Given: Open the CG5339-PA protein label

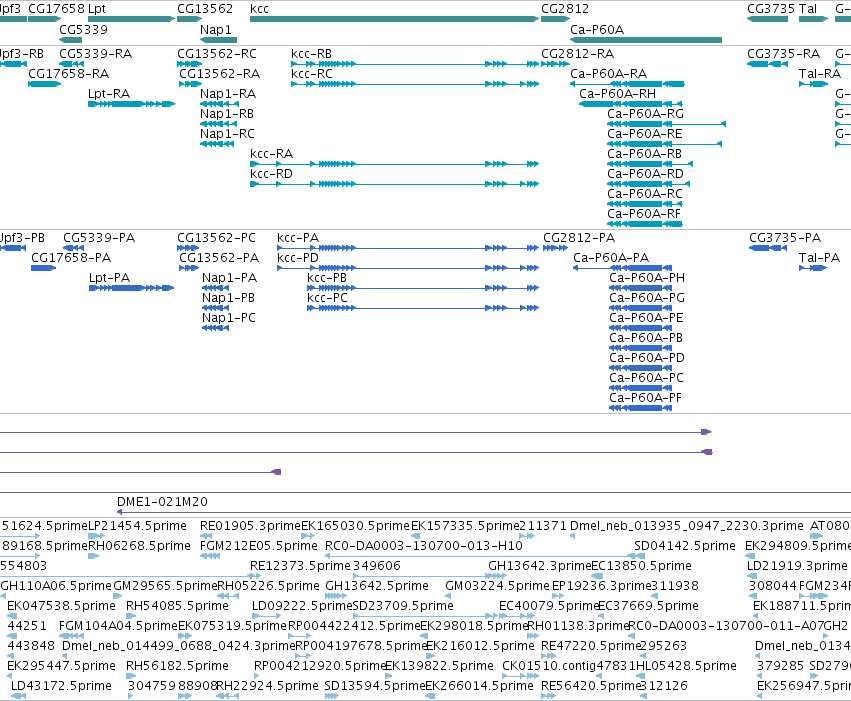Looking at the screenshot, I should coord(99,238).
